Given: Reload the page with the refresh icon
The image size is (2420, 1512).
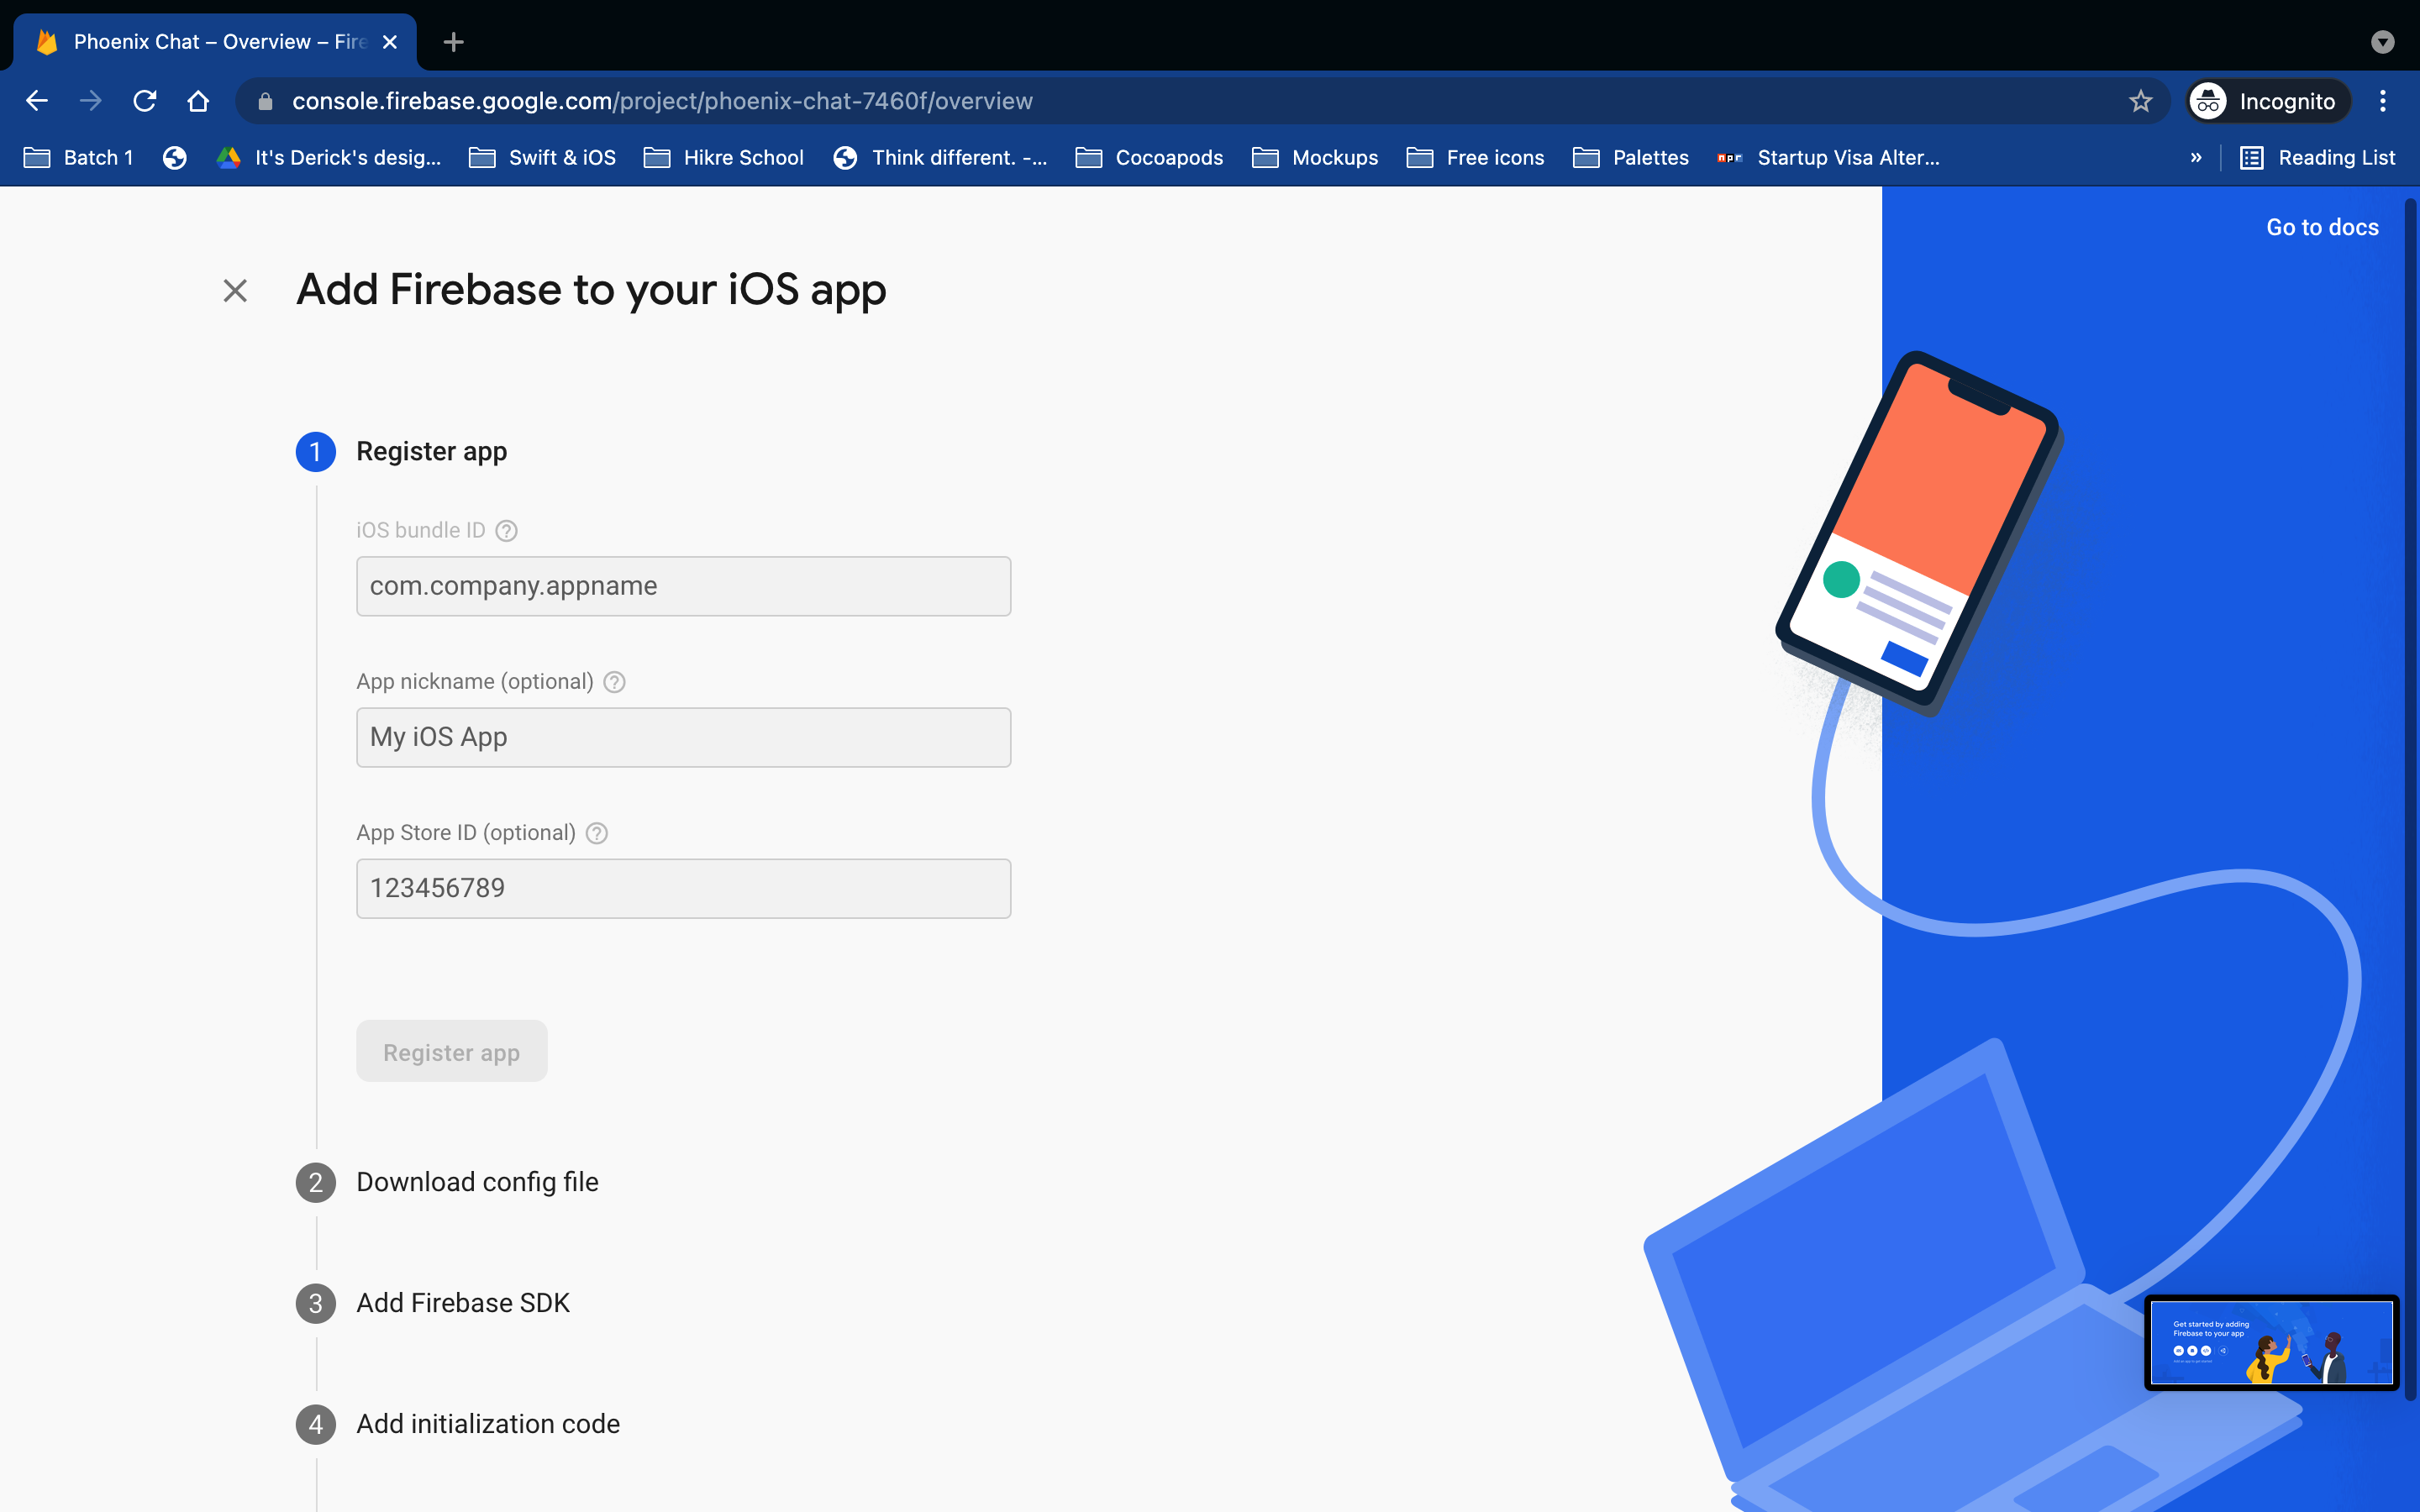Looking at the screenshot, I should point(145,101).
